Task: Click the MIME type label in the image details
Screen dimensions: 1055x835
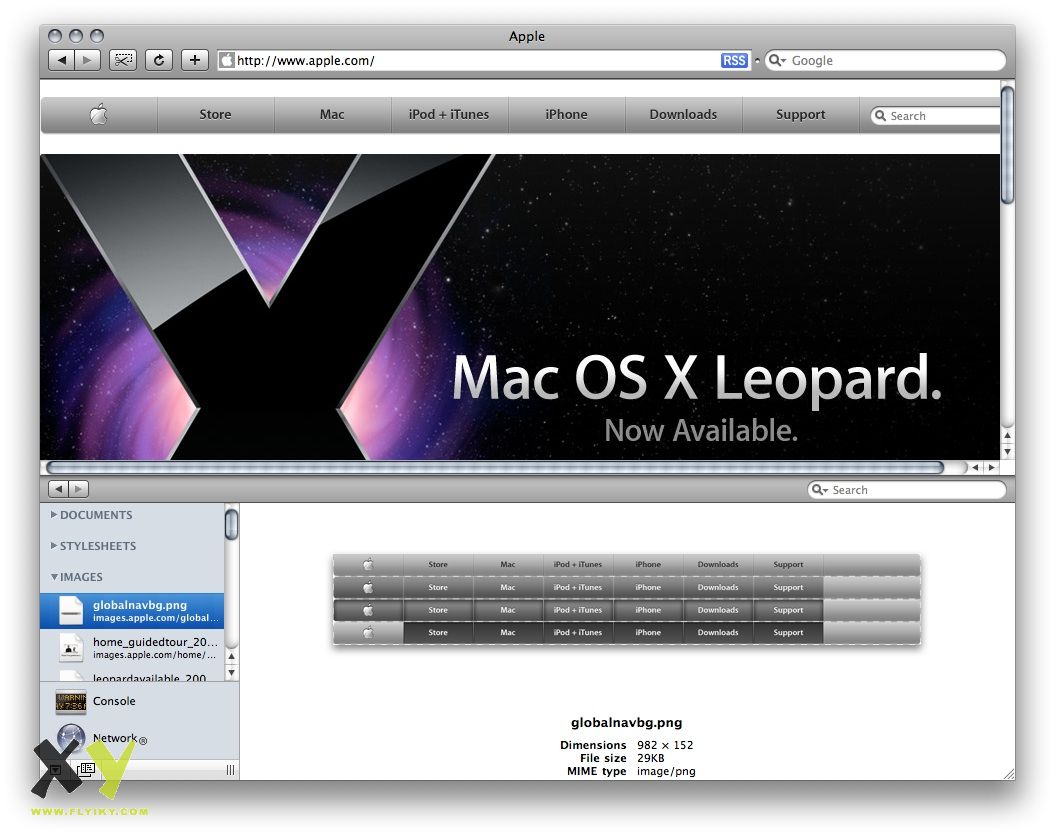Action: pyautogui.click(x=596, y=771)
